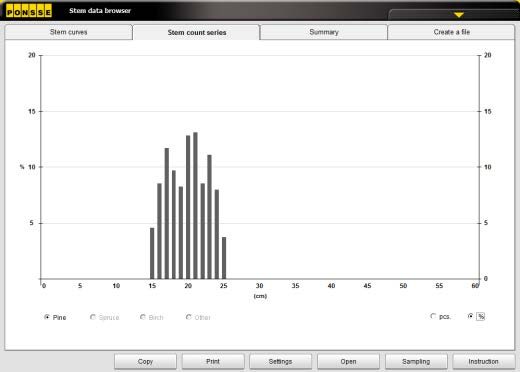Open the Summary tab
The height and width of the screenshot is (372, 520).
(x=324, y=32)
